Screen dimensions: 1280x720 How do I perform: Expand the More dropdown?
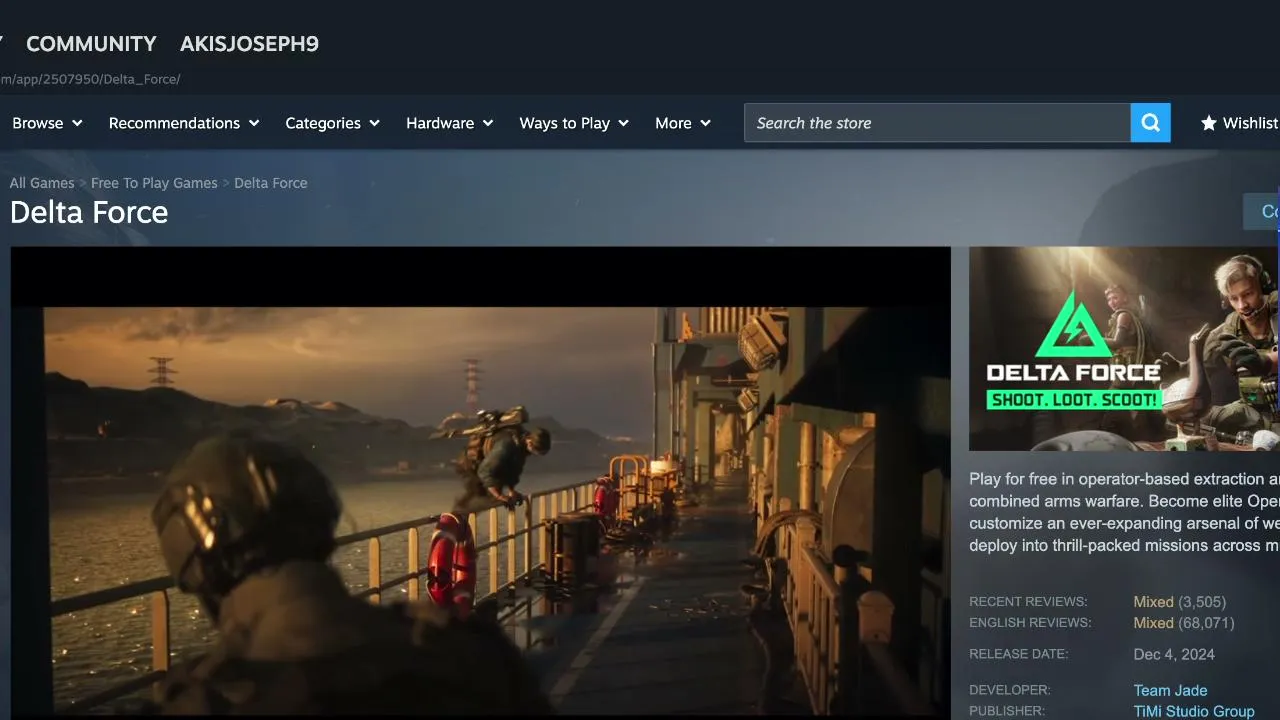683,123
